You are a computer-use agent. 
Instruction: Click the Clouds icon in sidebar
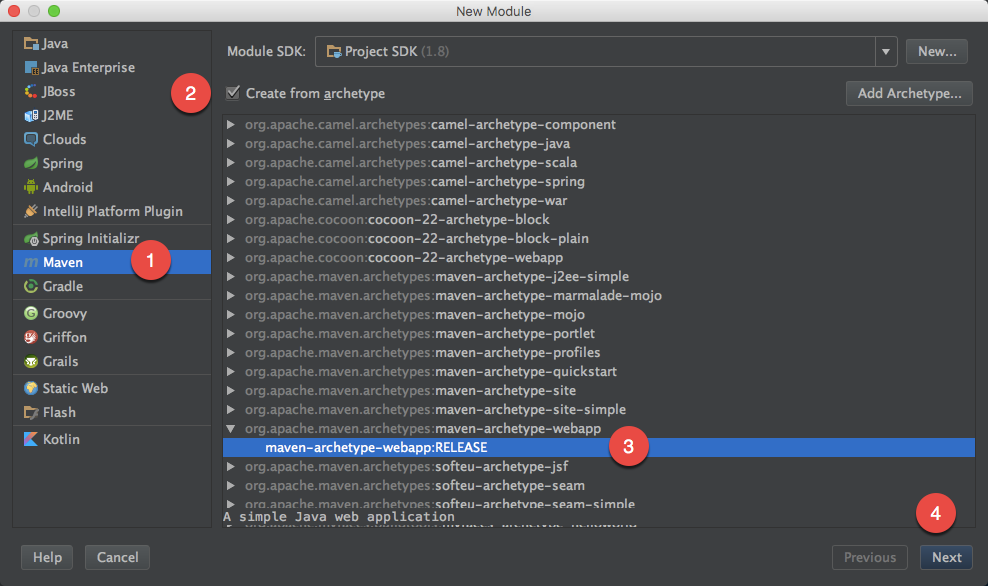coord(31,139)
